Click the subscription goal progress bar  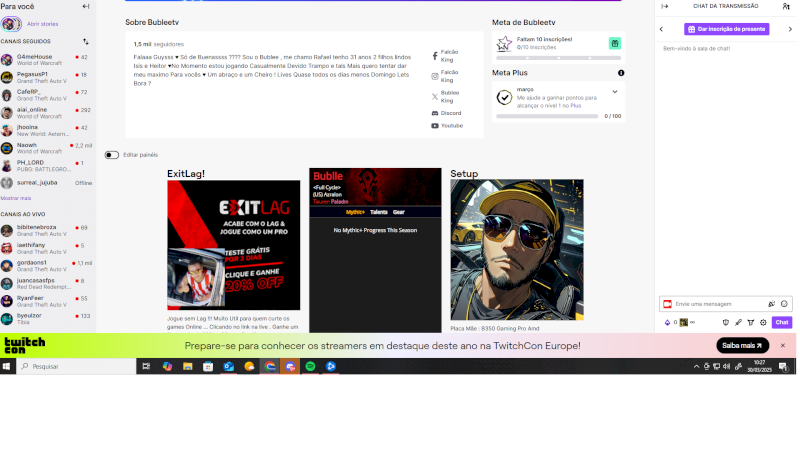tap(558, 58)
